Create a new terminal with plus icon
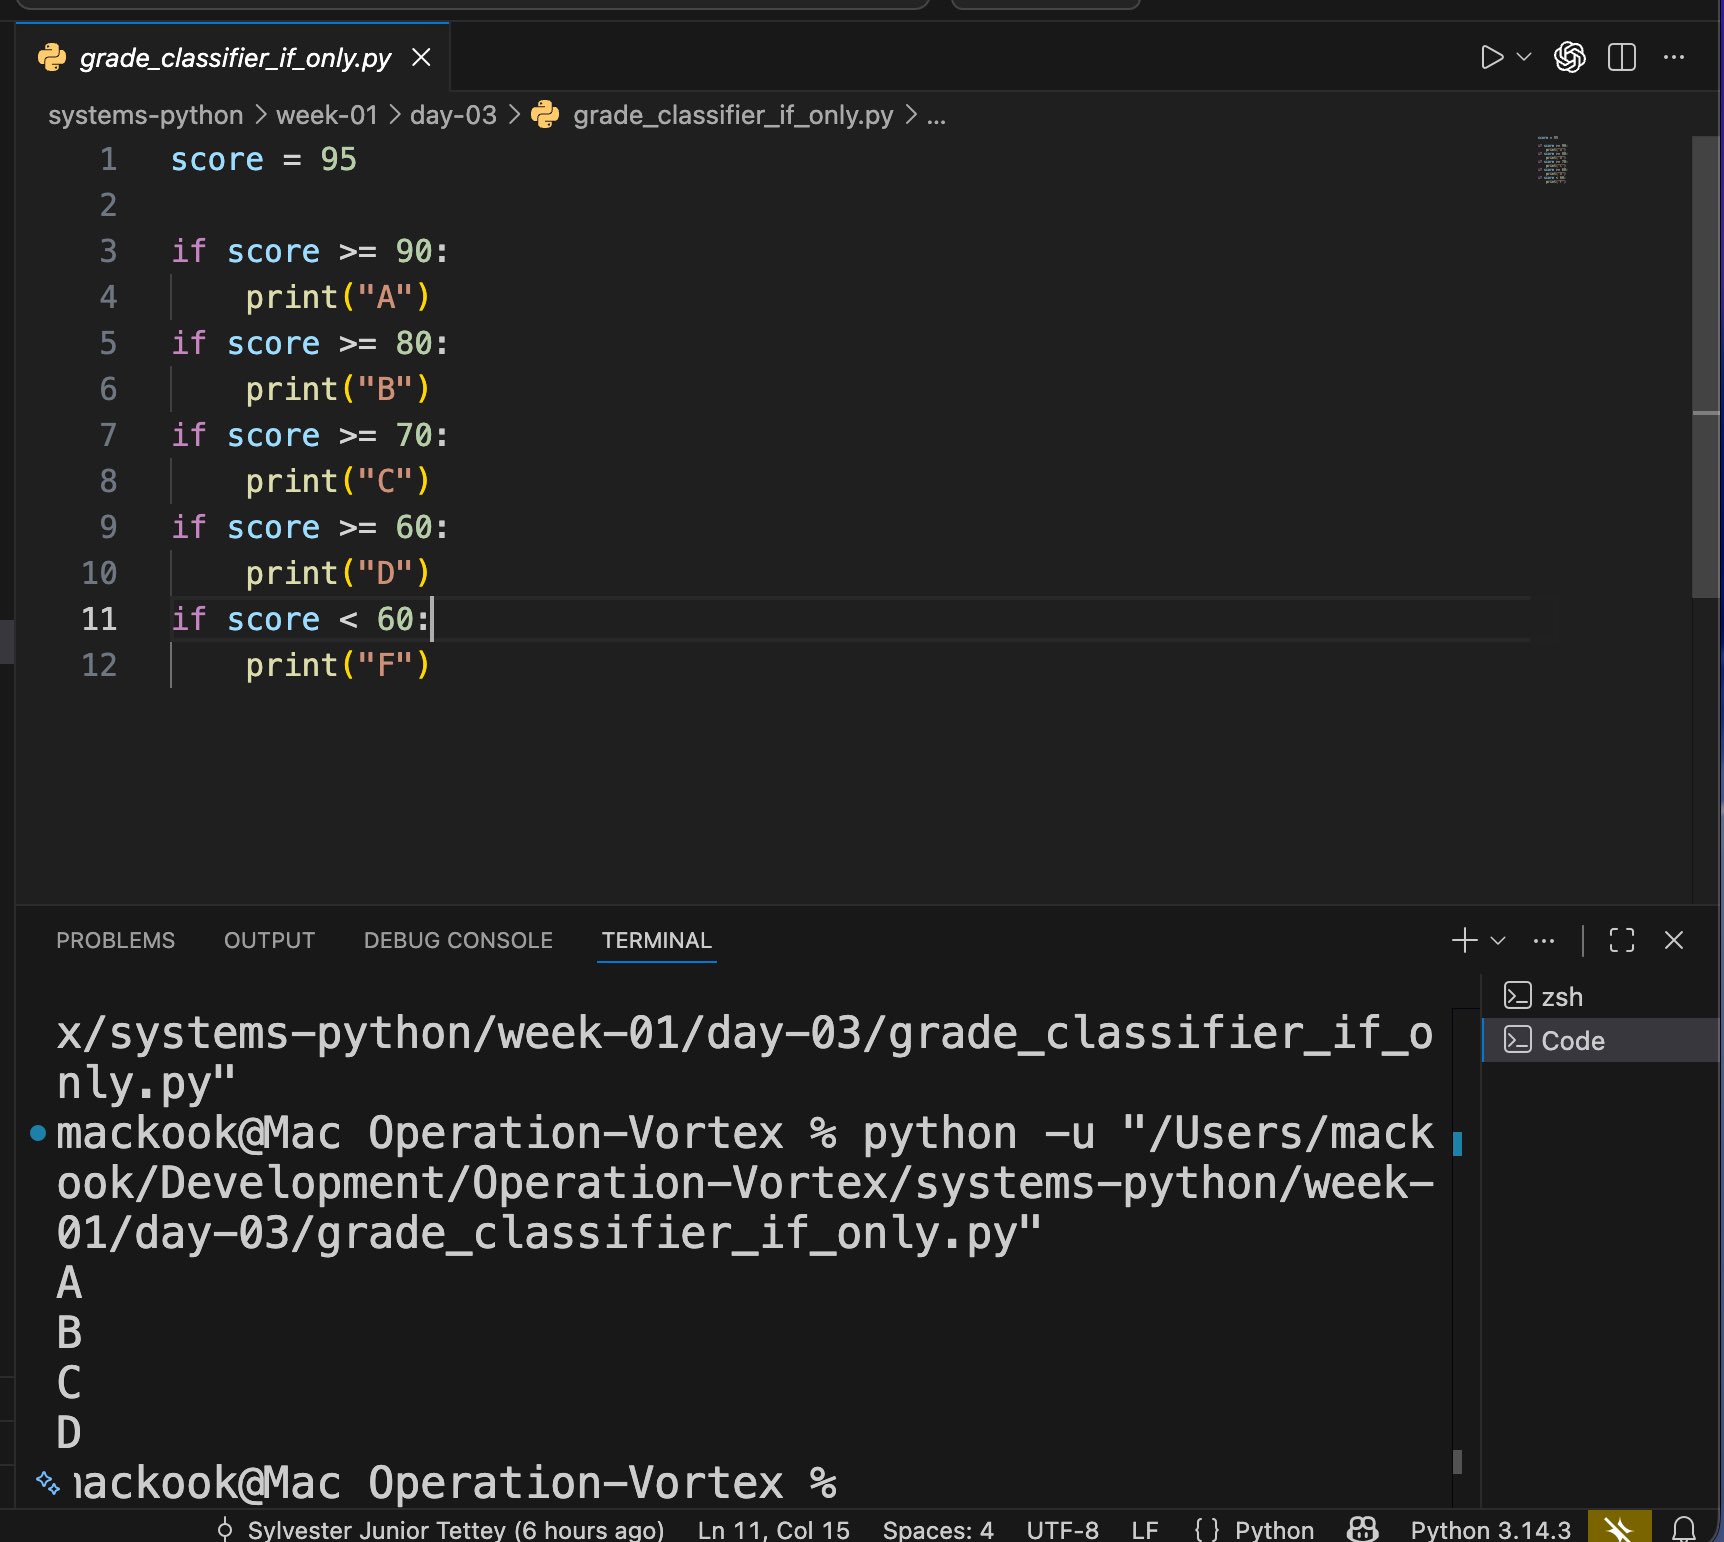 (x=1464, y=940)
